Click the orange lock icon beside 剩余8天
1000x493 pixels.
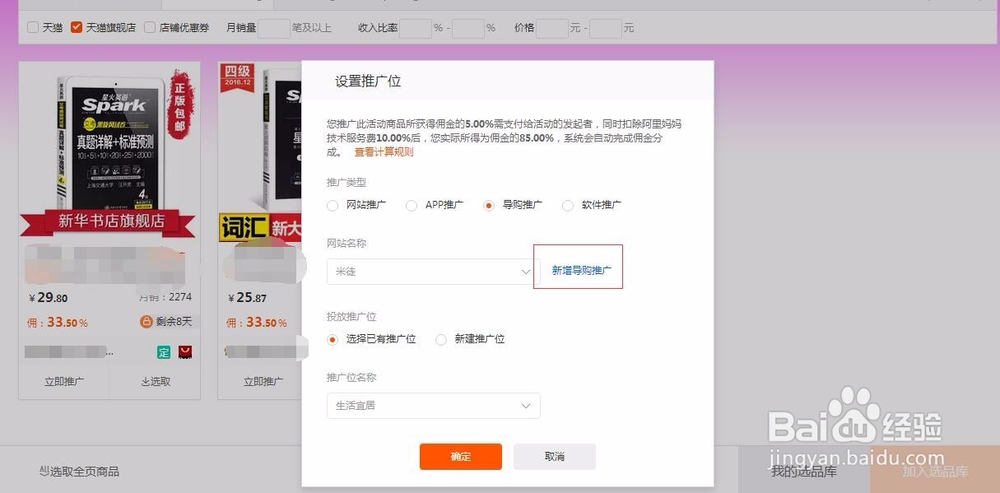tap(146, 321)
